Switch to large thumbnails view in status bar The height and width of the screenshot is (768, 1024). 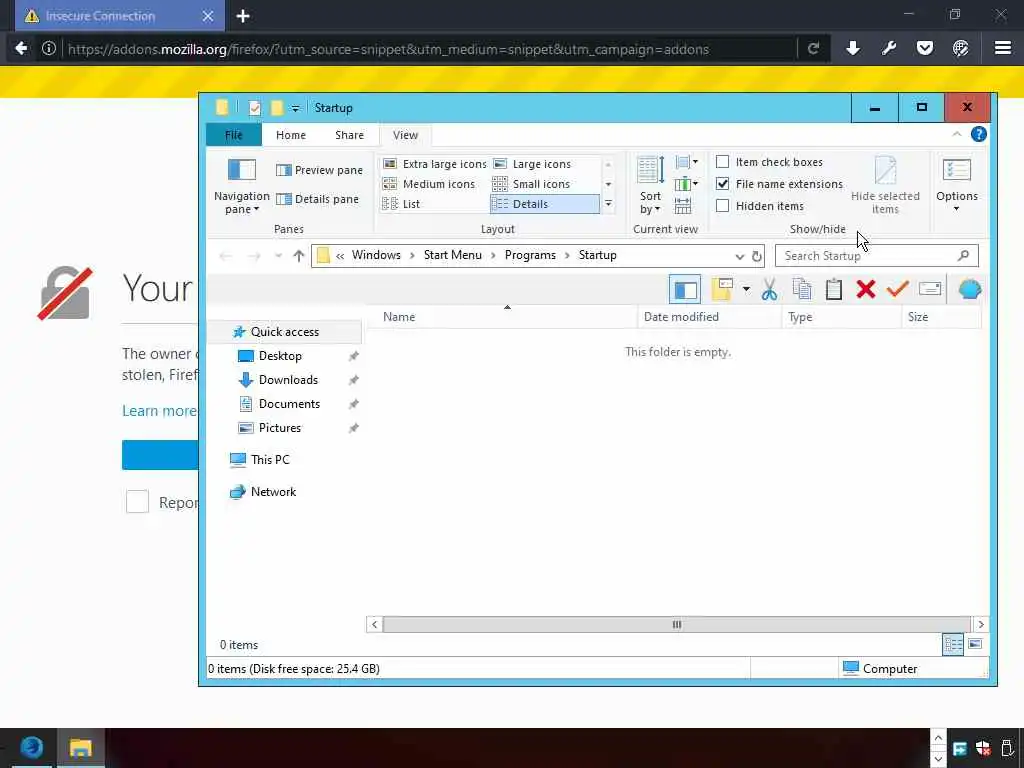click(975, 645)
